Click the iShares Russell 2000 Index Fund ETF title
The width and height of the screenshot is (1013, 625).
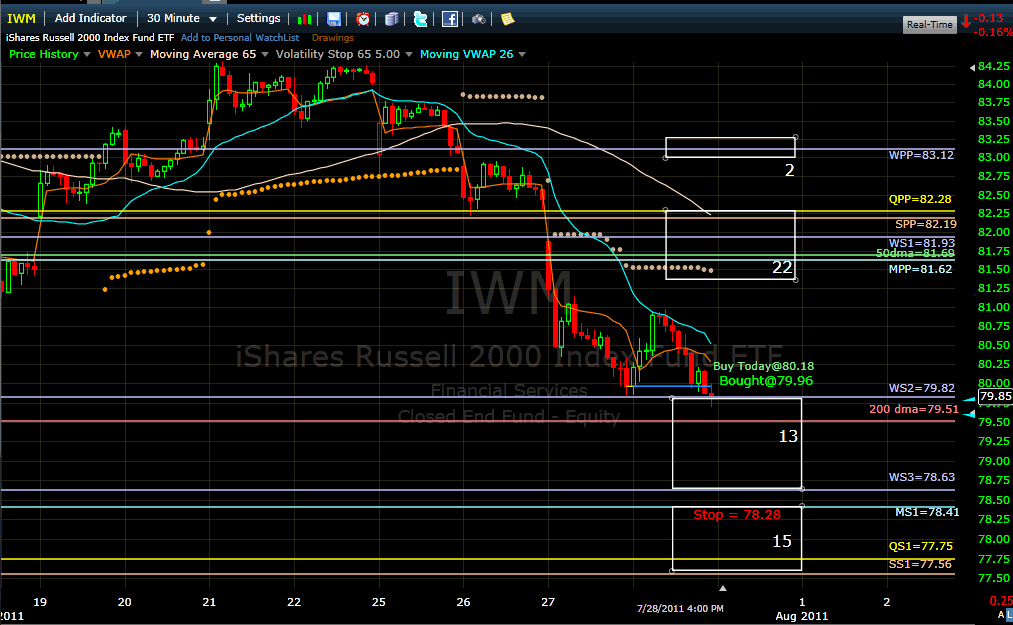coord(90,37)
